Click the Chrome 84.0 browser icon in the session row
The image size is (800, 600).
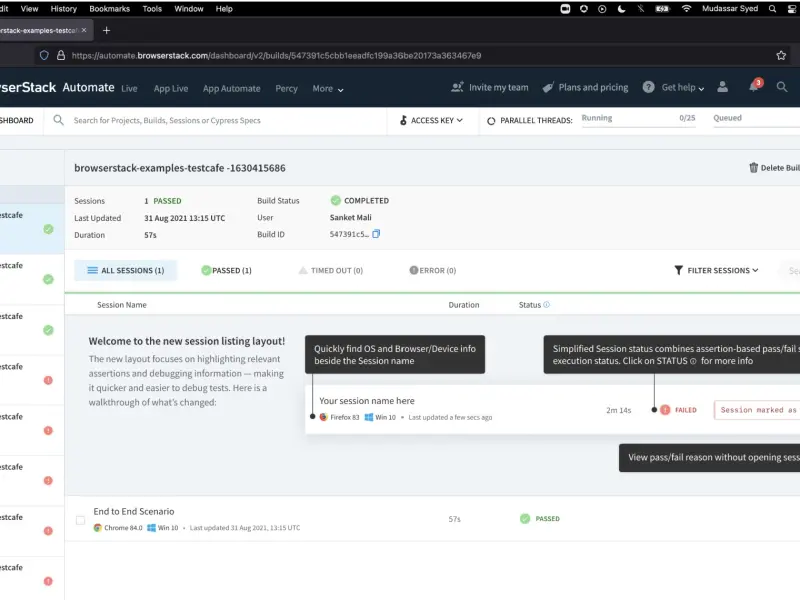tap(97, 528)
